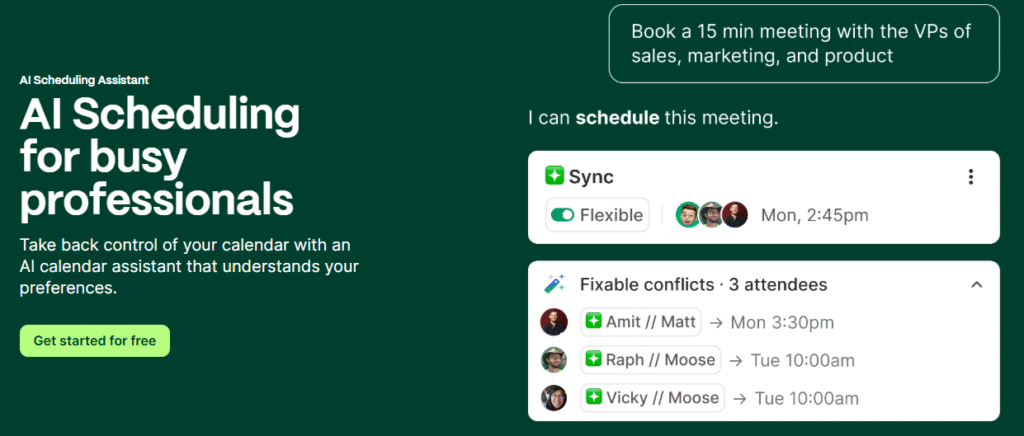The image size is (1024, 436).
Task: Click the Tue 10:00am time for Raph
Action: pyautogui.click(x=803, y=360)
